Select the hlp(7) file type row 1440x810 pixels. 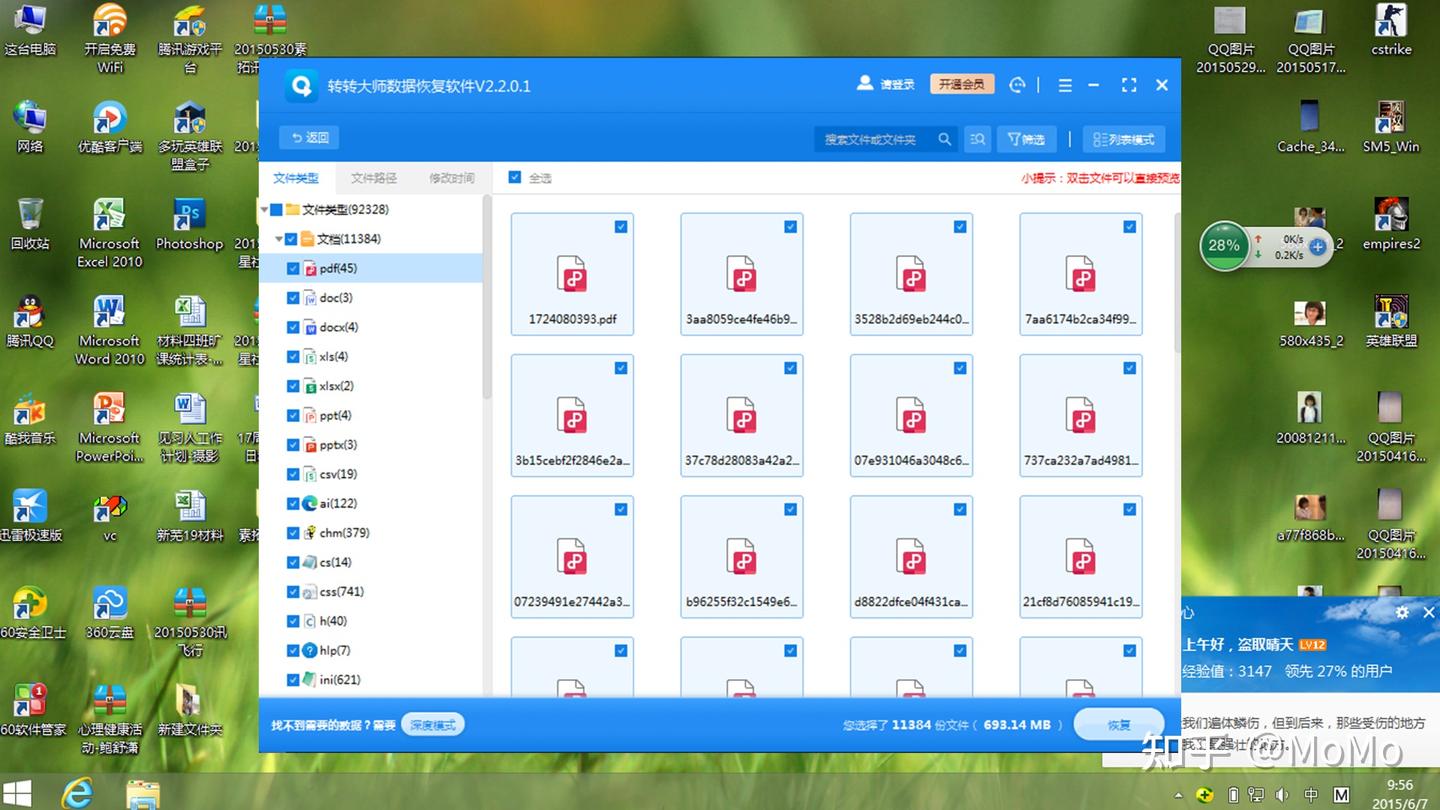[x=371, y=650]
